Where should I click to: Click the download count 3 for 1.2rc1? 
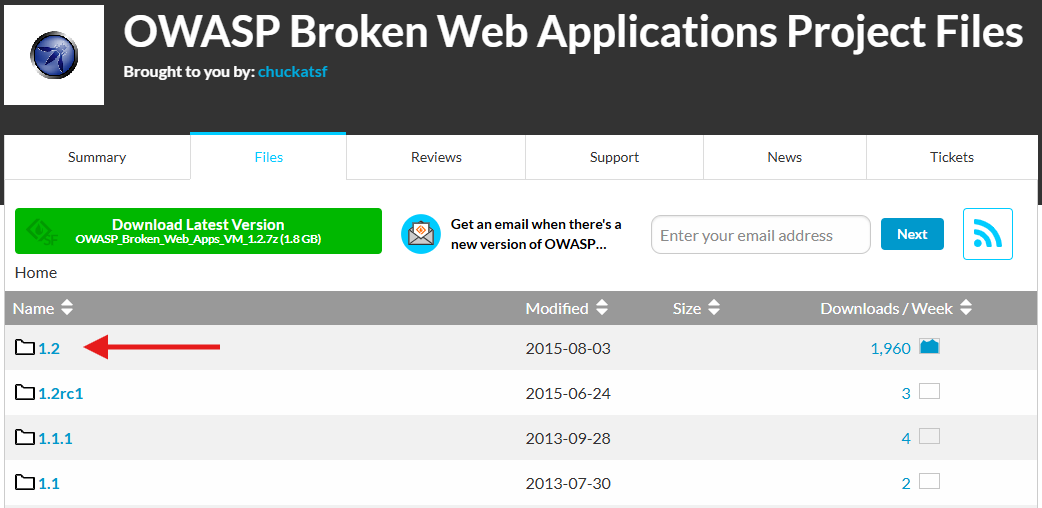pos(906,394)
